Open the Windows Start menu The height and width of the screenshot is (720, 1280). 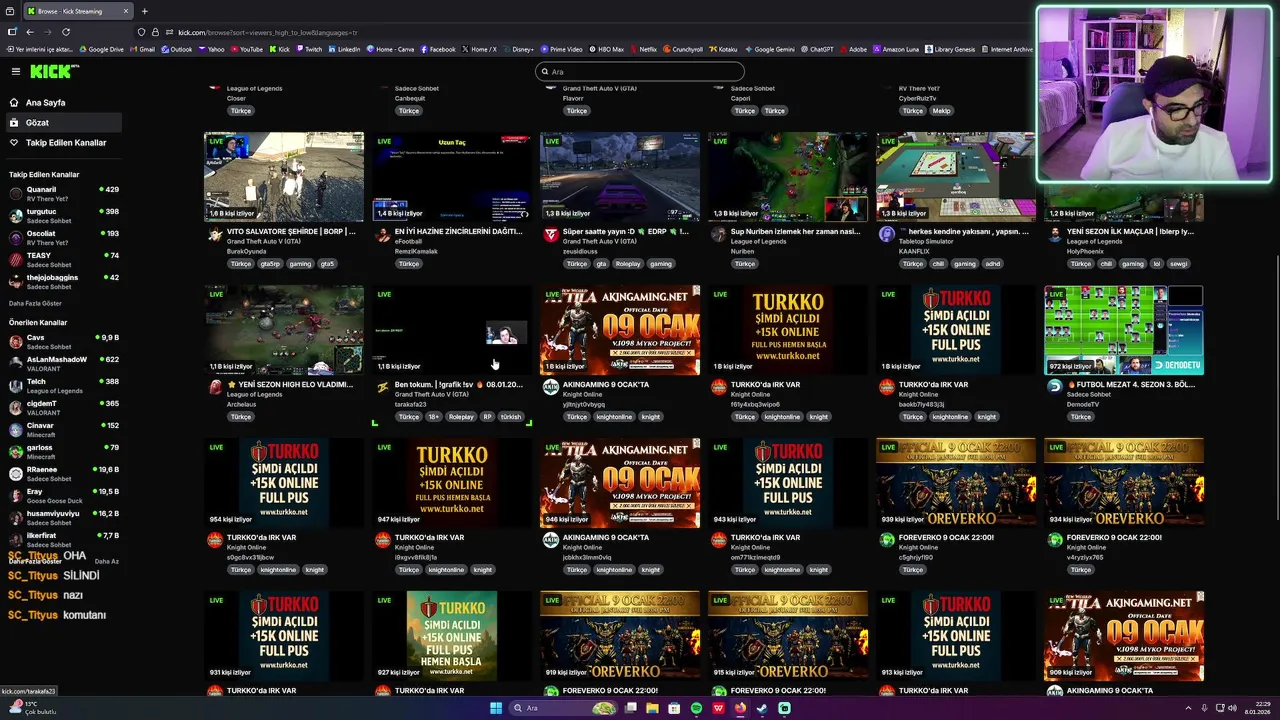point(496,708)
